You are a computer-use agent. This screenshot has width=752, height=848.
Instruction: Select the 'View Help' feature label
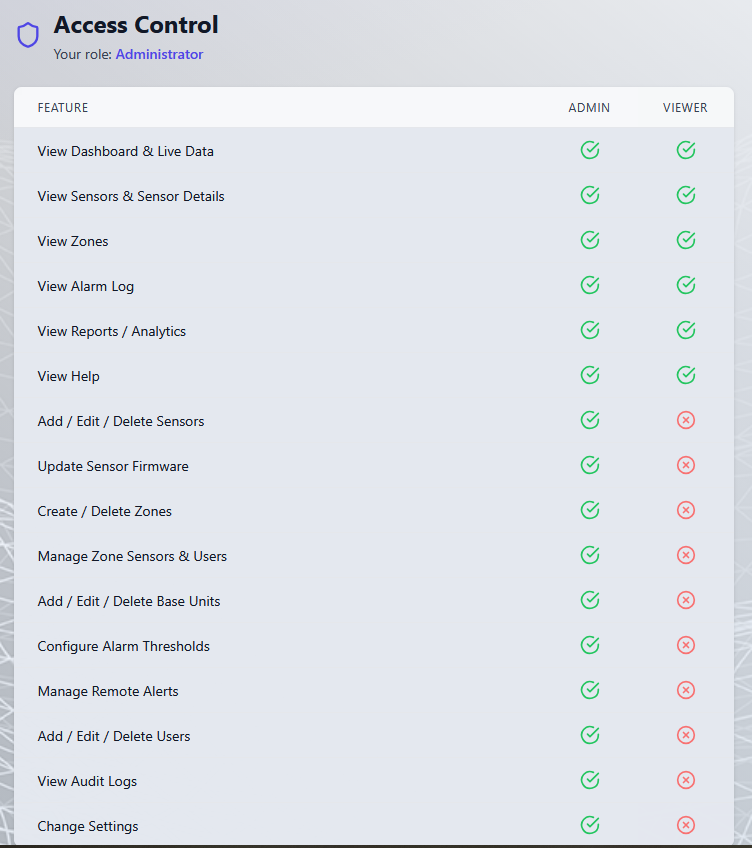click(69, 376)
